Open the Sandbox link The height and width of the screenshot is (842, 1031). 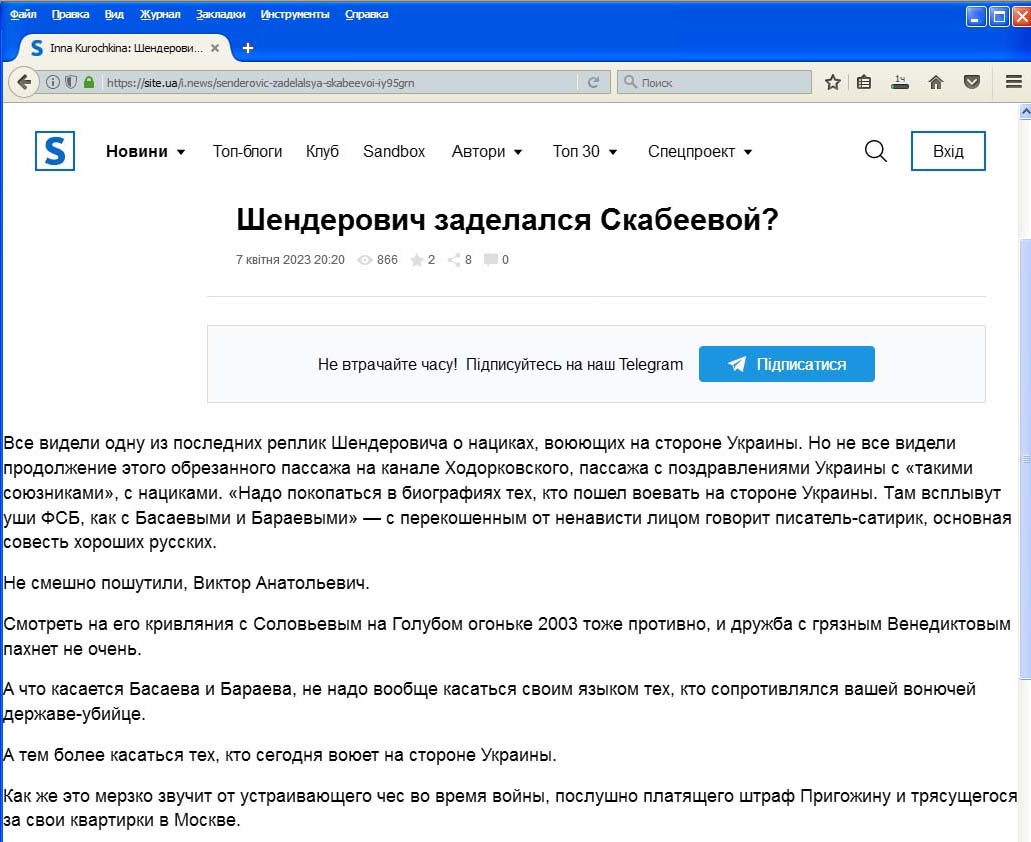394,152
